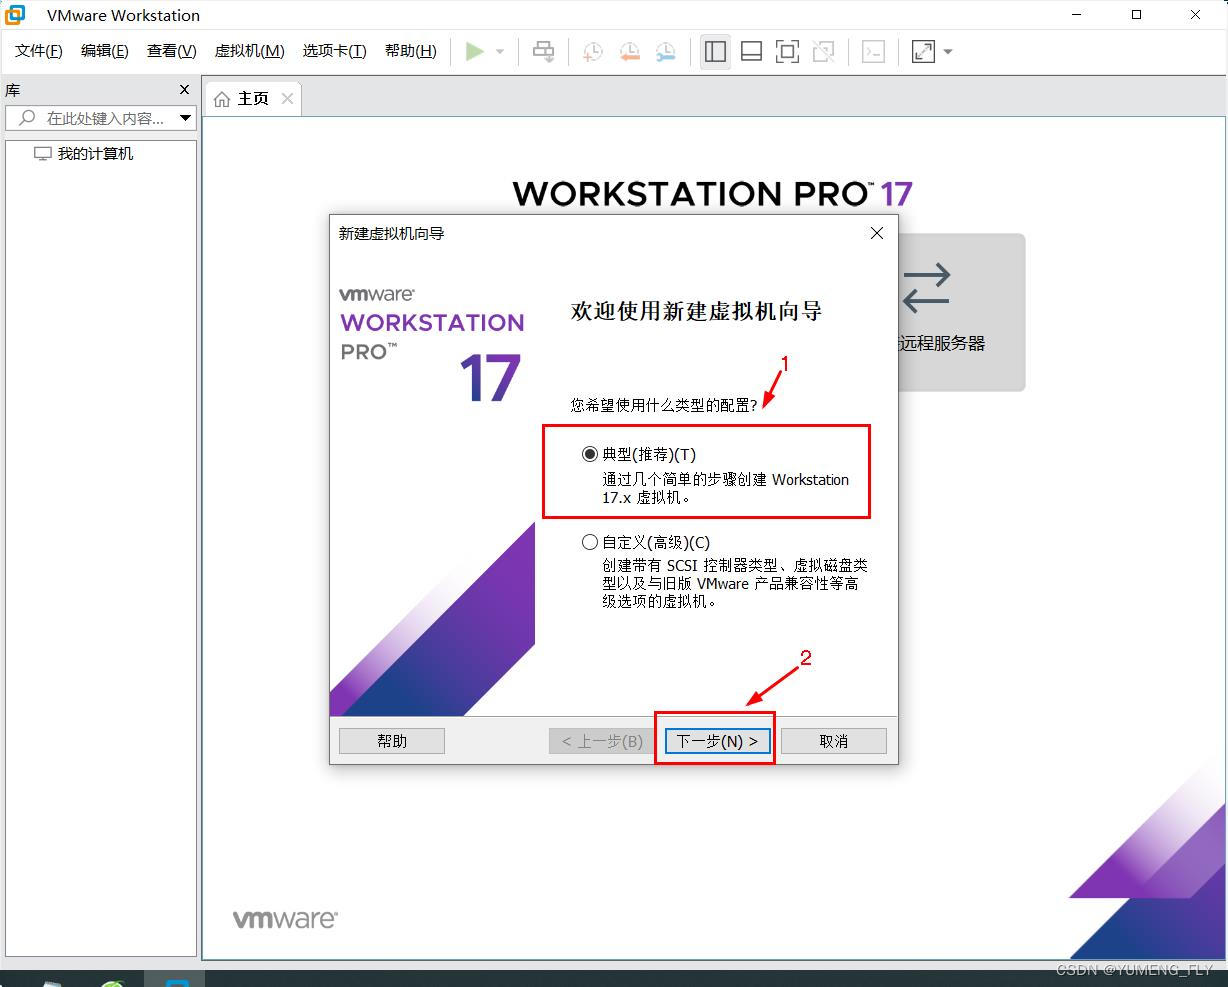Click the green power-on play icon

coord(475,51)
